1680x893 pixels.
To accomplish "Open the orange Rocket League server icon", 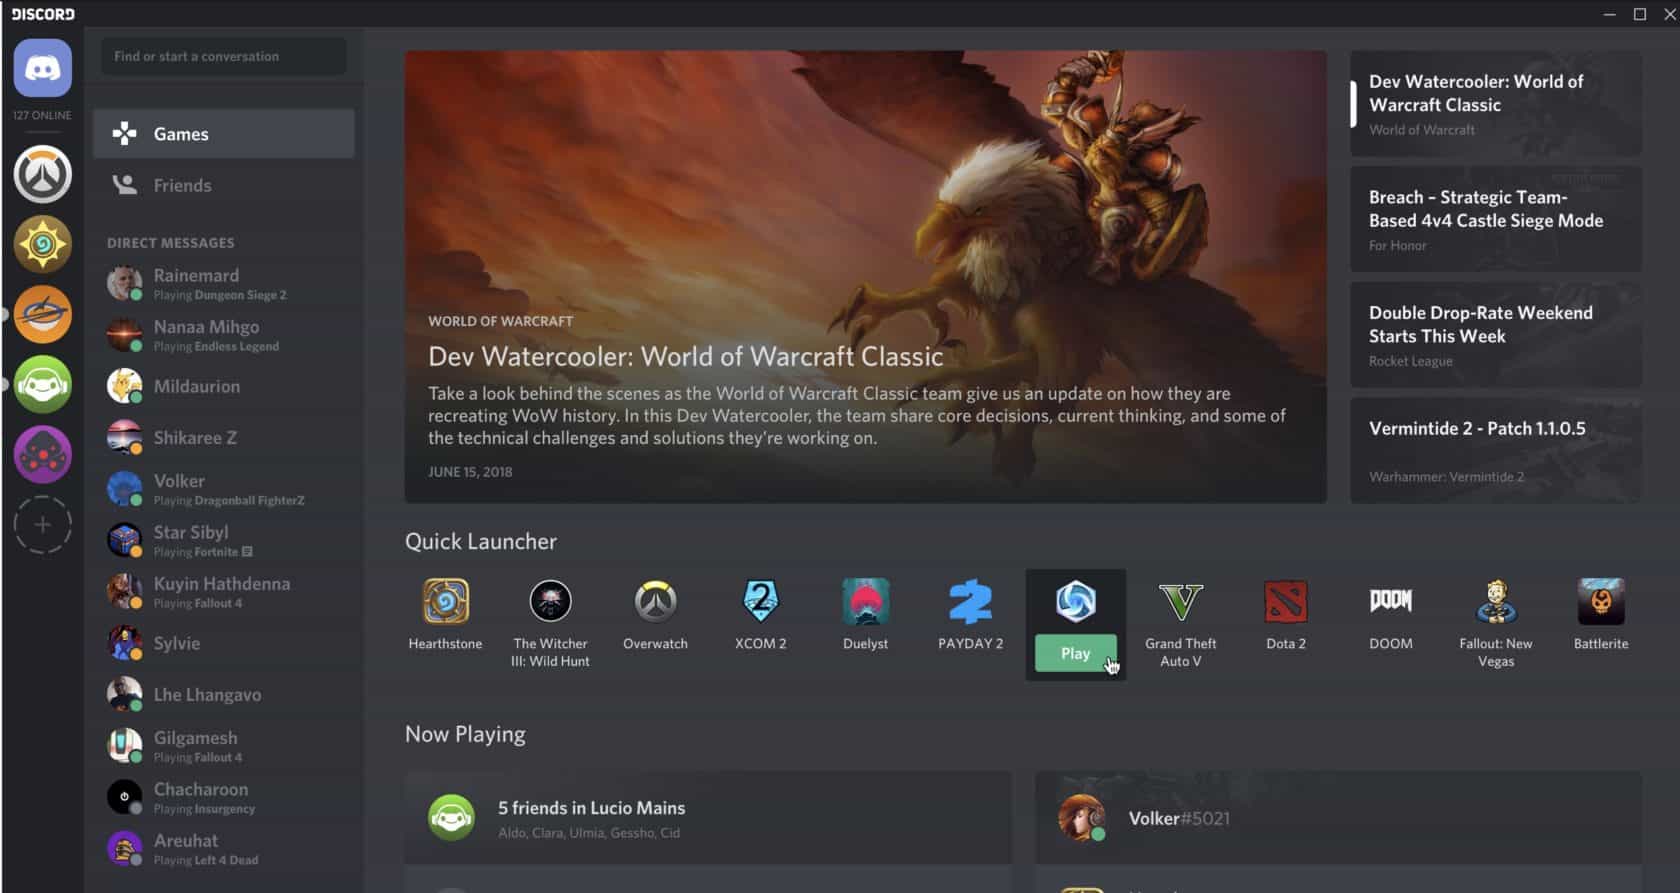I will pyautogui.click(x=42, y=314).
